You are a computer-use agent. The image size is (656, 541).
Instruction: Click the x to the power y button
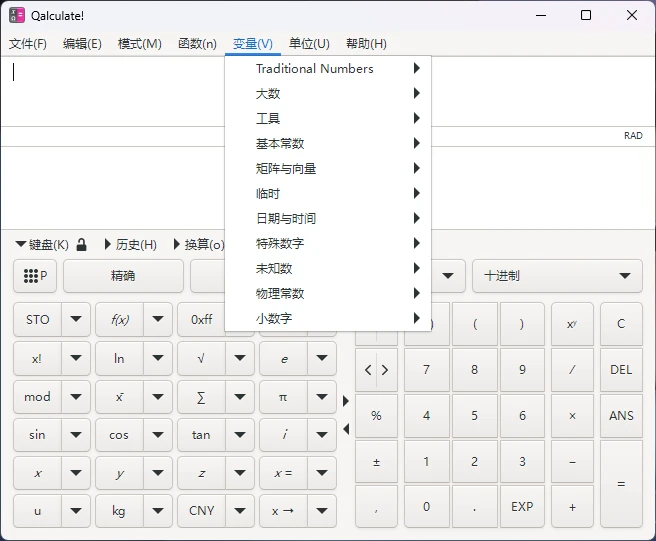click(x=572, y=324)
